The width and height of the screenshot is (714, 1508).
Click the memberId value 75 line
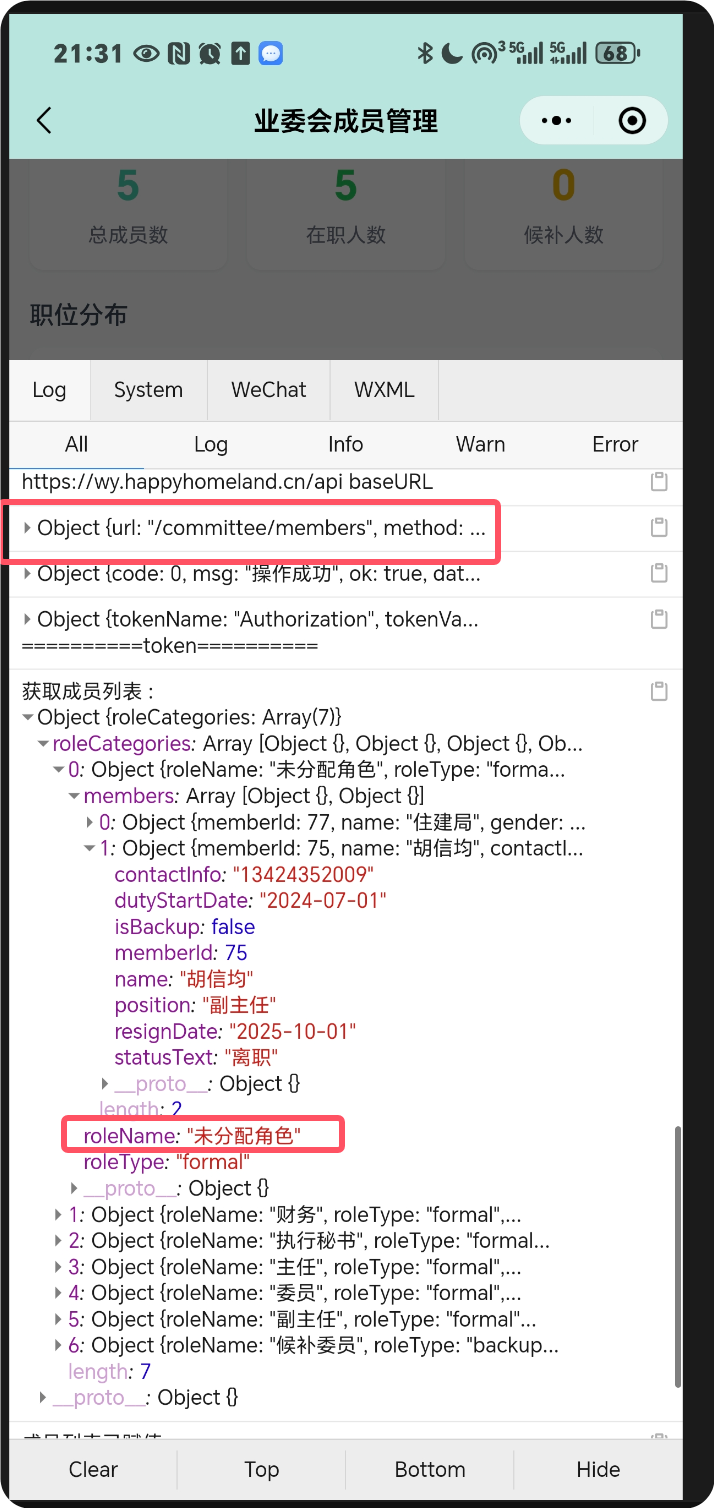tap(181, 953)
